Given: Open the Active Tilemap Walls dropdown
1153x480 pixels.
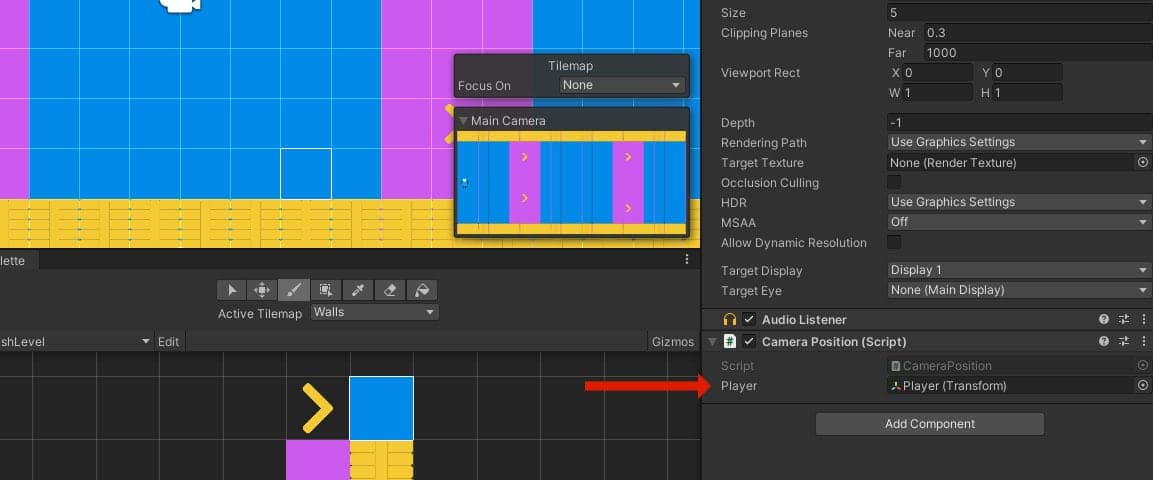Looking at the screenshot, I should tap(374, 312).
